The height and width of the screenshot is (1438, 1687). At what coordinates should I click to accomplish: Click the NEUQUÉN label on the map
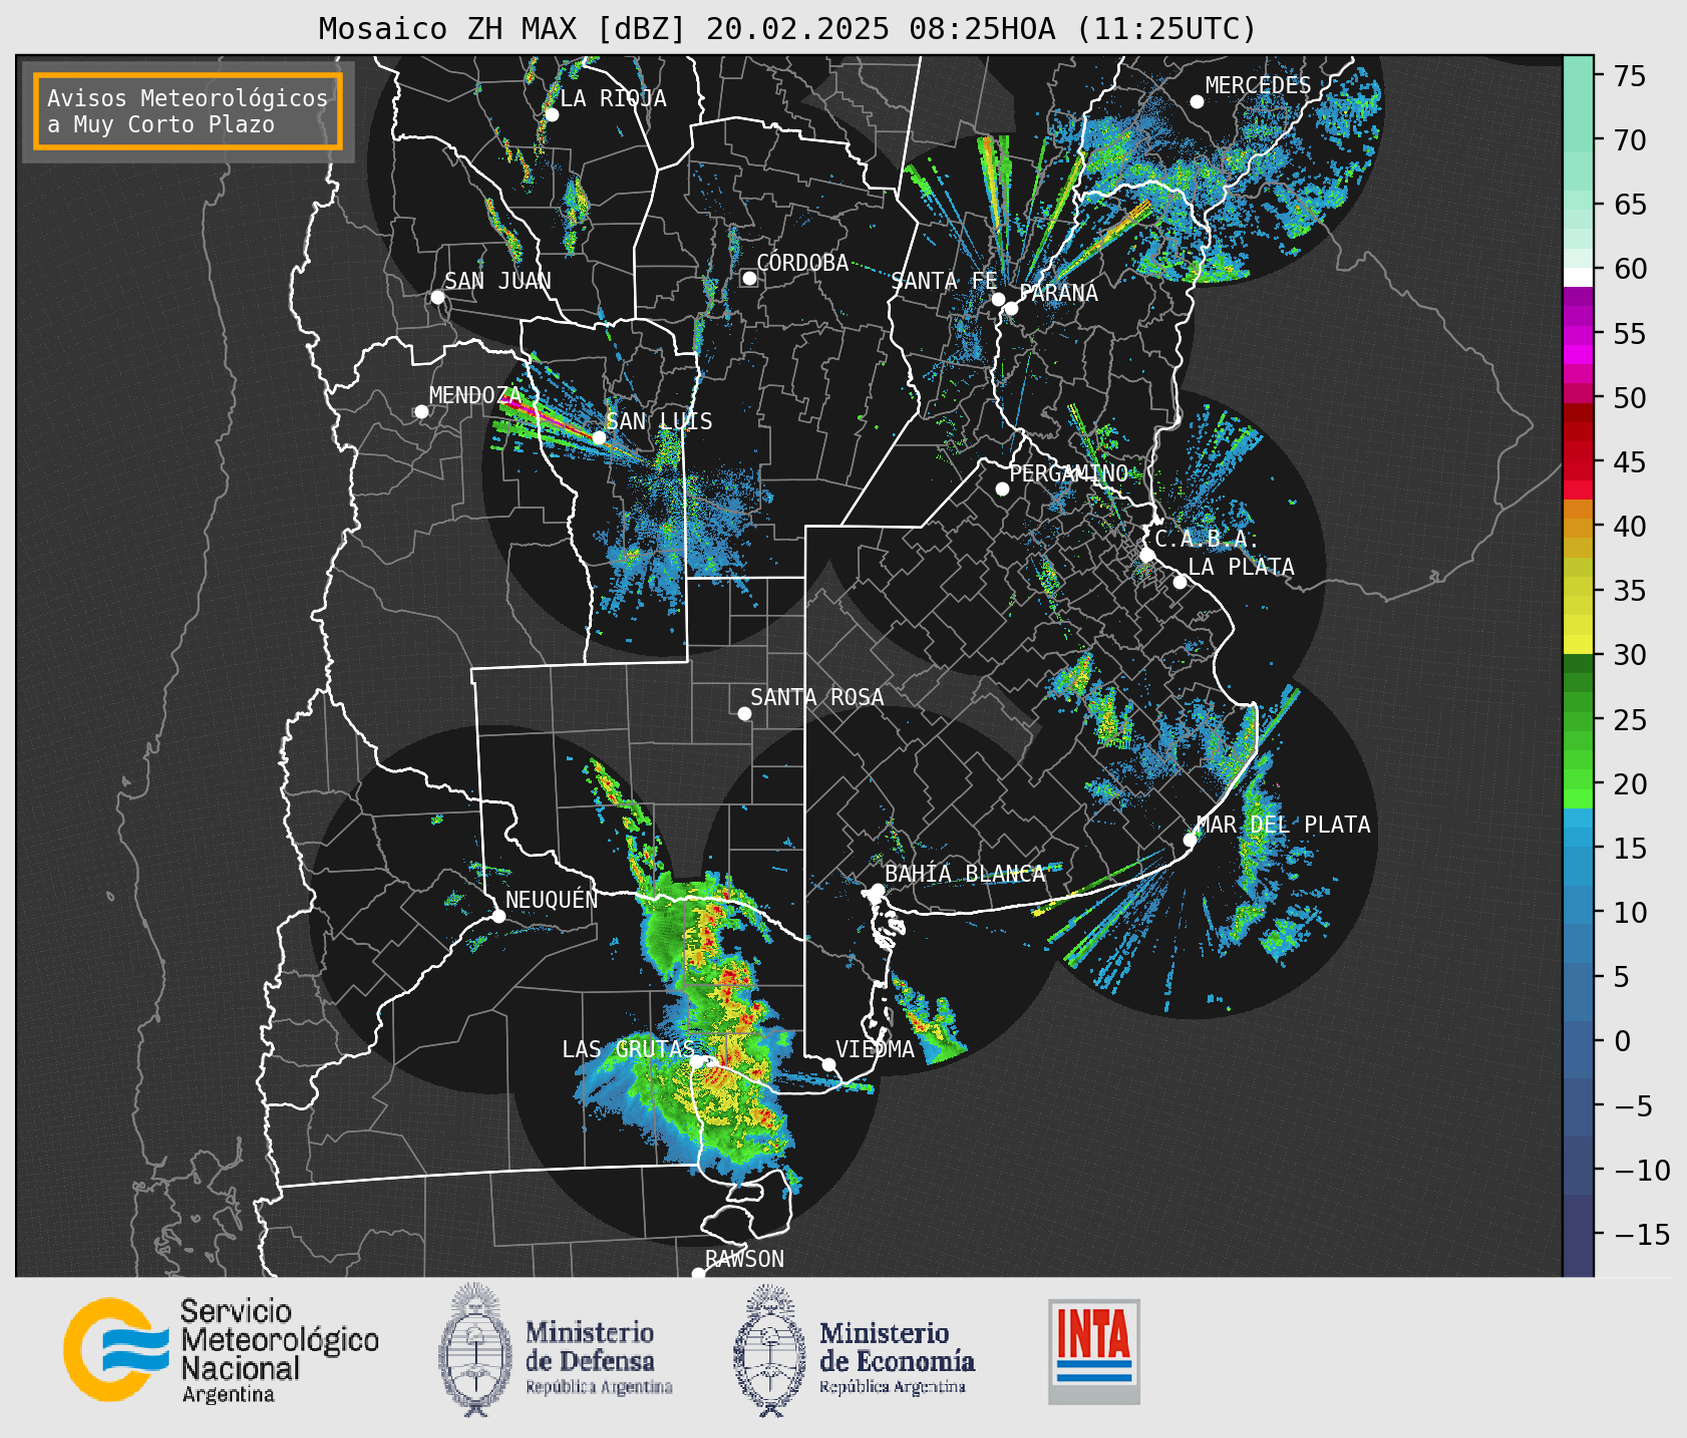pos(552,899)
